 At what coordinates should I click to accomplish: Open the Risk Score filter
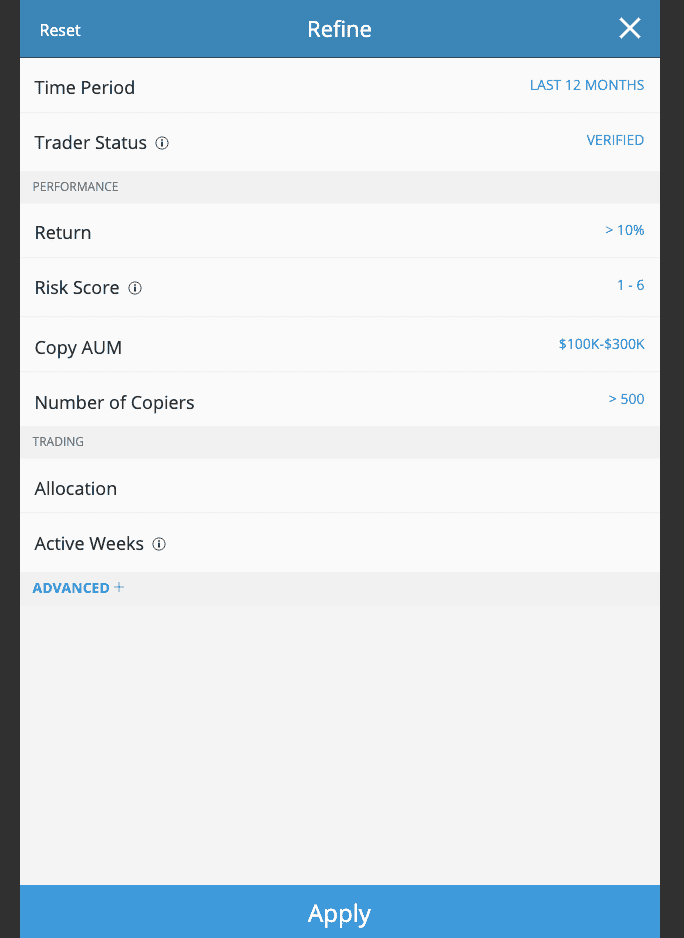tap(340, 288)
